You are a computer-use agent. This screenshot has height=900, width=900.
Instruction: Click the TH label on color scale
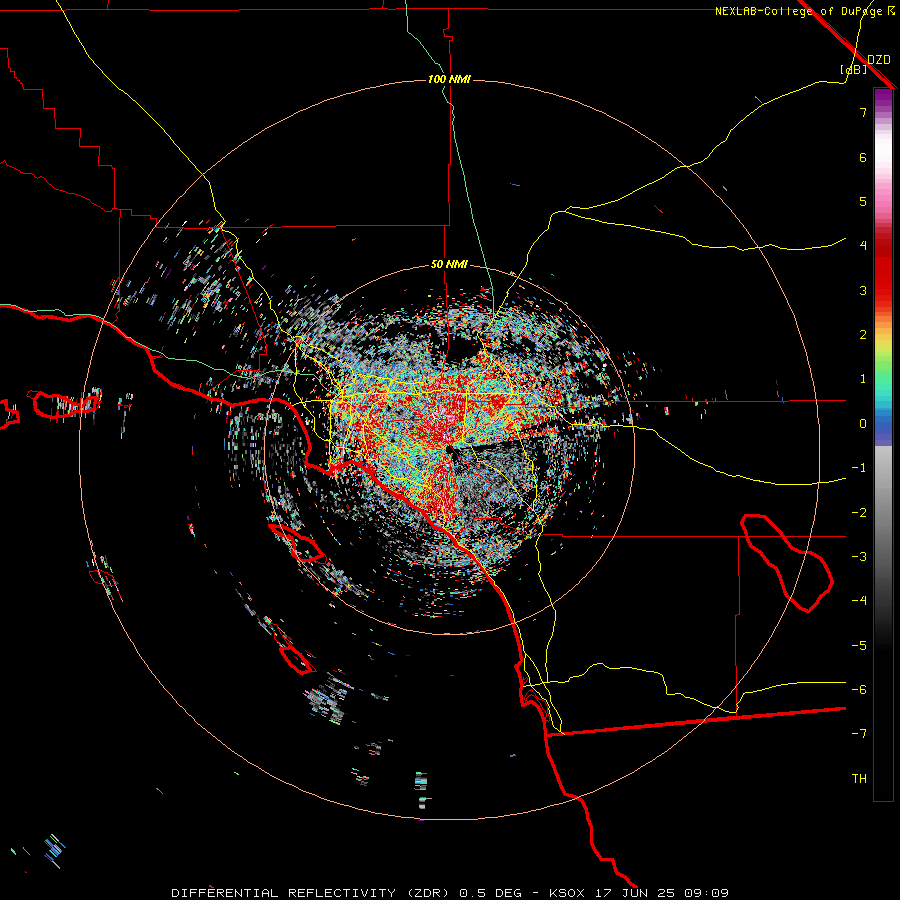click(859, 779)
